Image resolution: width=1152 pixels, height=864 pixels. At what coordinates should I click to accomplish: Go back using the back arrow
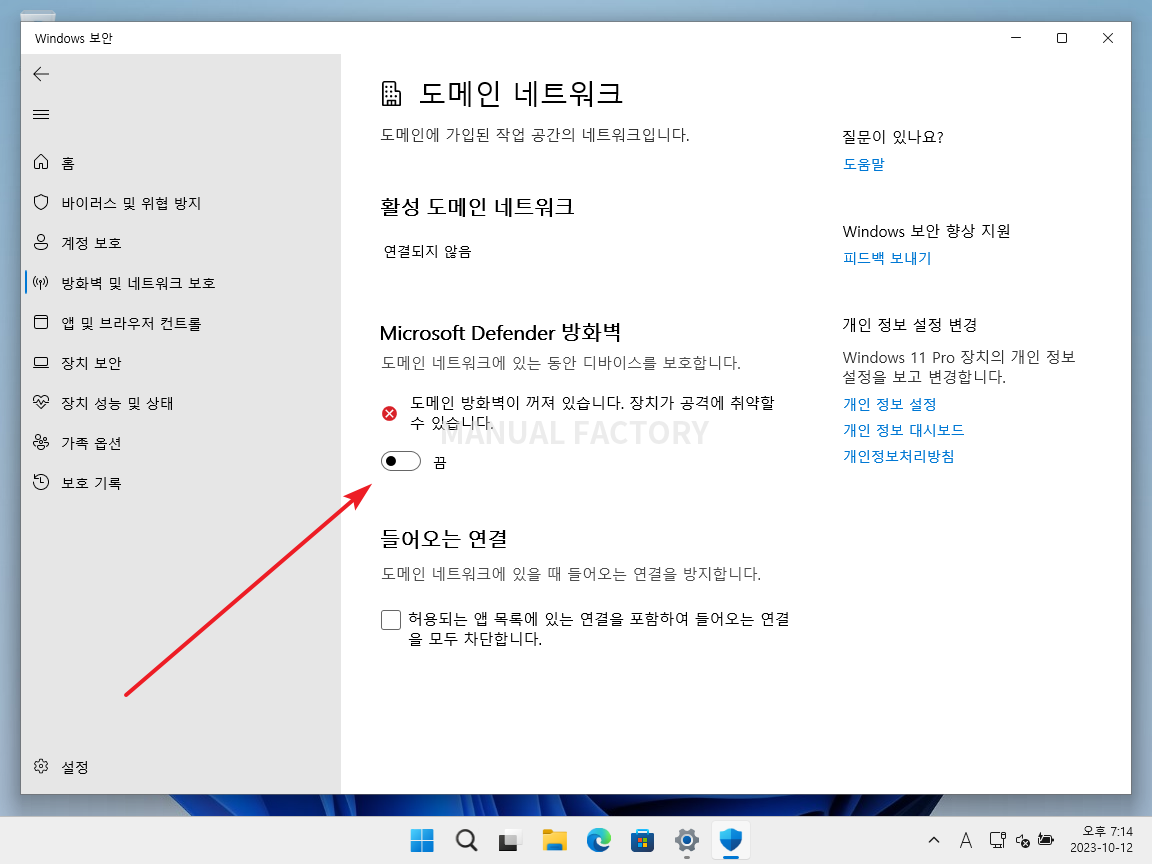[41, 73]
